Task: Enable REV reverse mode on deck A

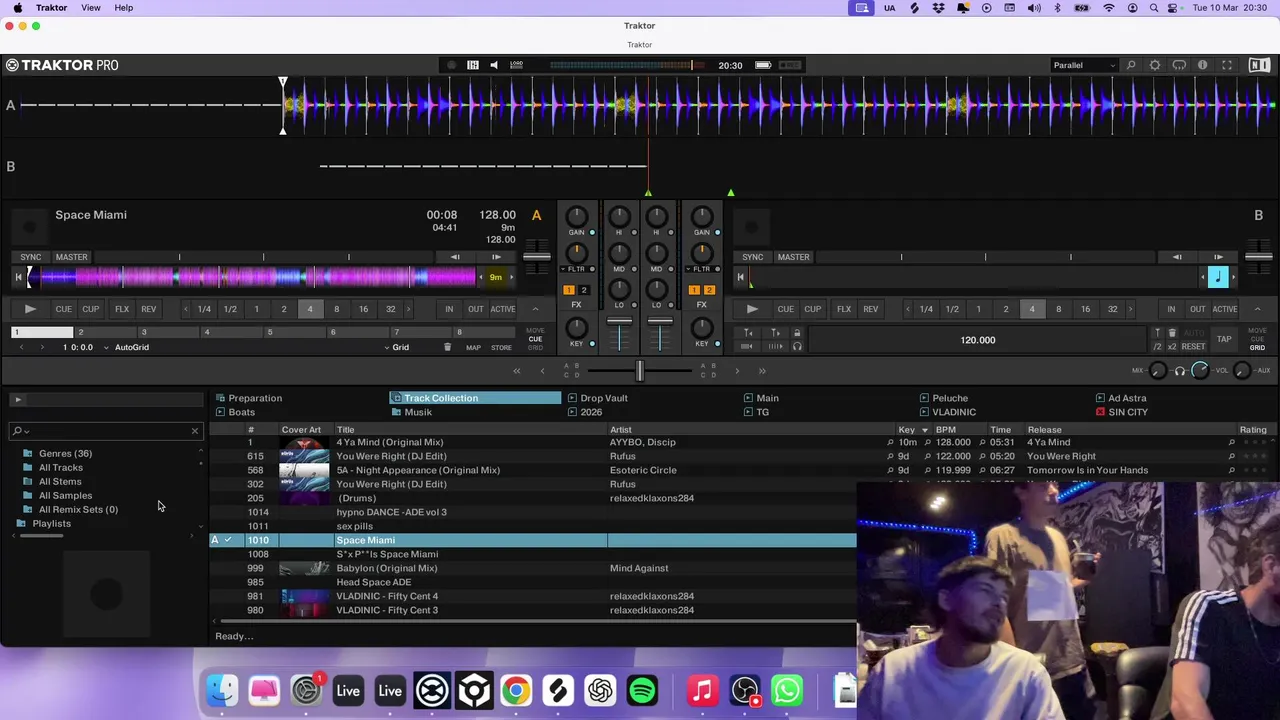Action: point(148,309)
